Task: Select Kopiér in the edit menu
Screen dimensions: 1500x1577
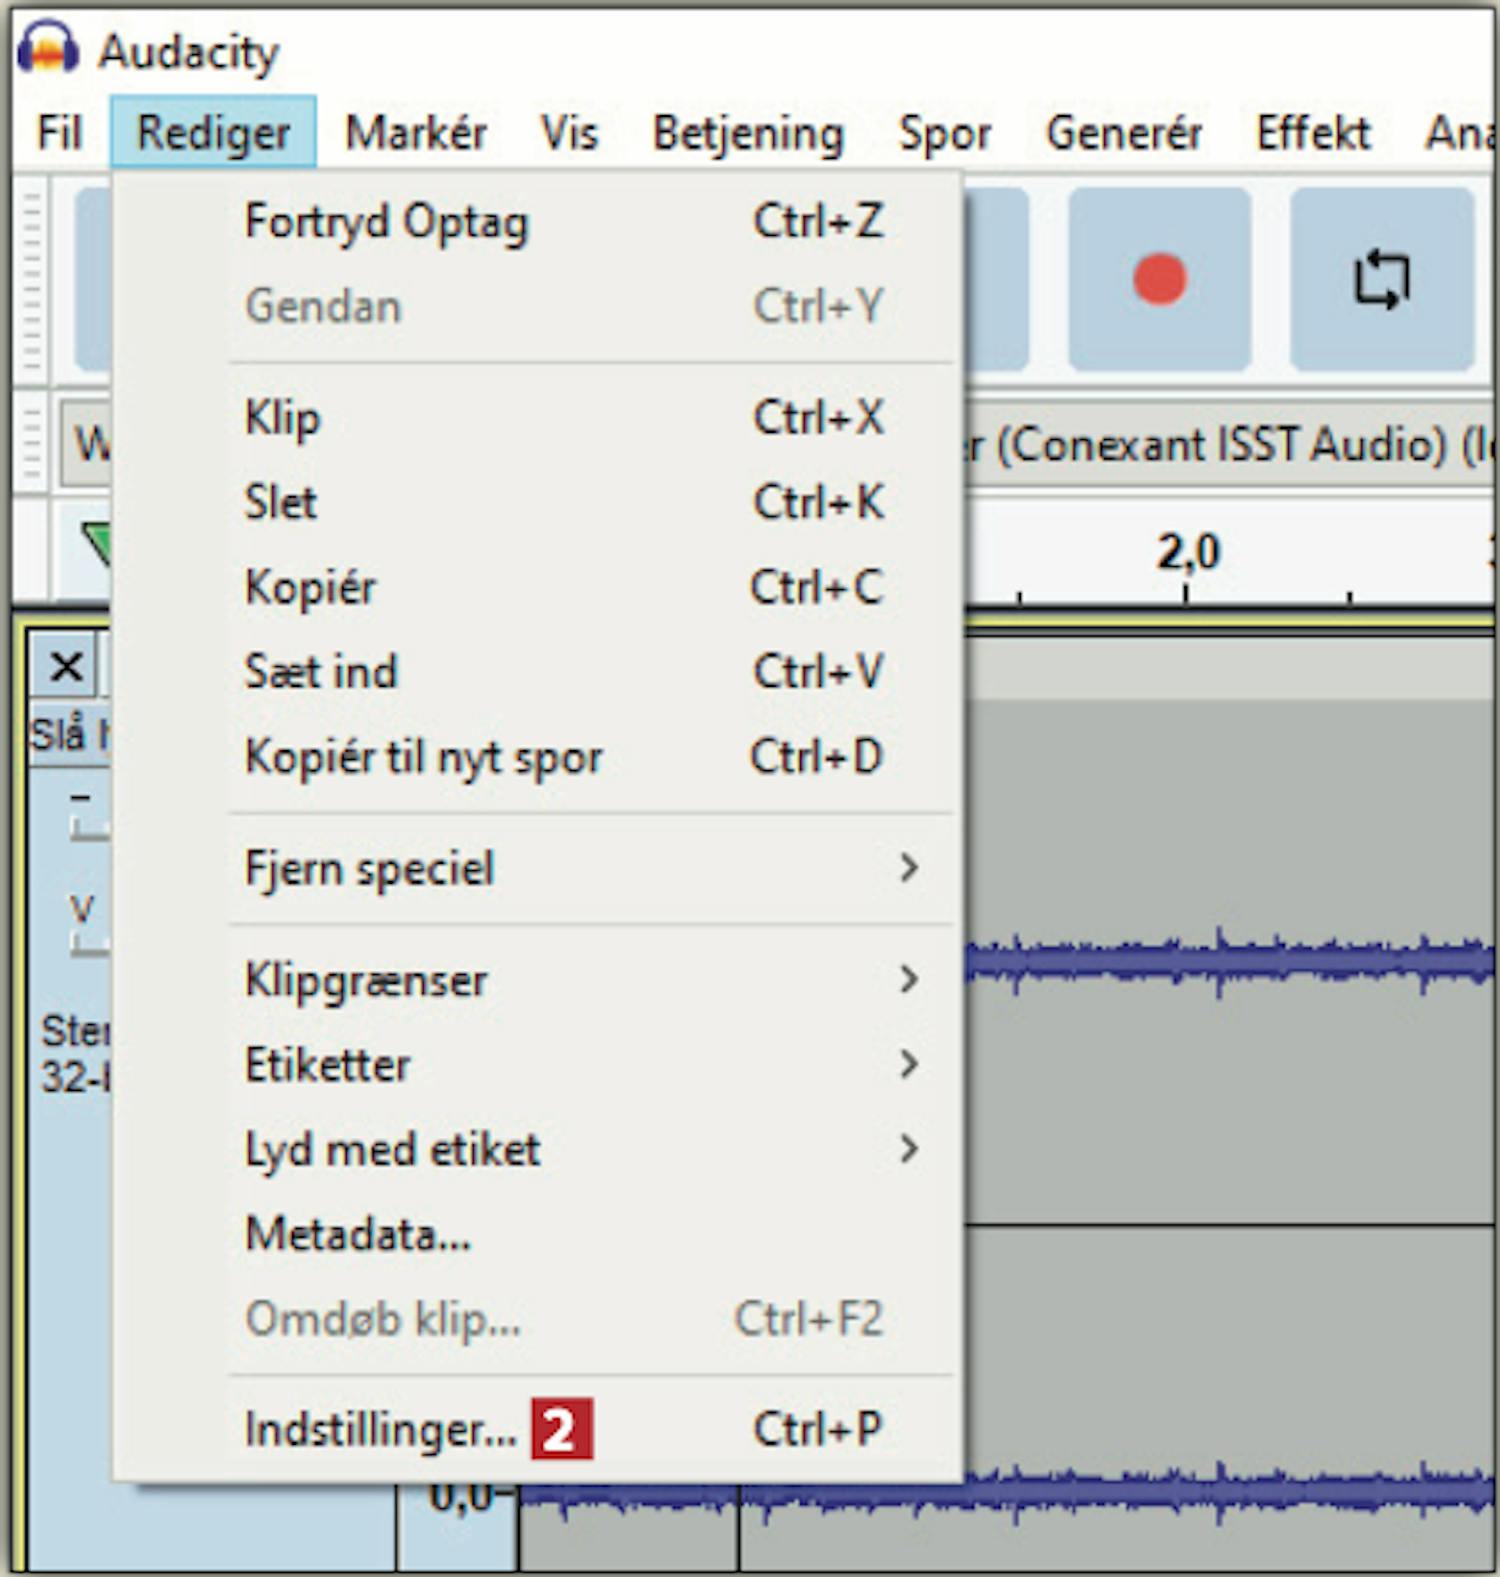Action: pyautogui.click(x=310, y=587)
